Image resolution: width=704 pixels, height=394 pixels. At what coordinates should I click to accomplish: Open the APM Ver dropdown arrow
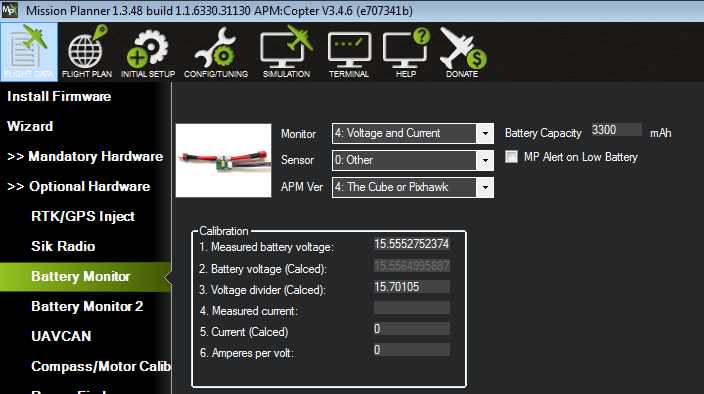pos(485,187)
